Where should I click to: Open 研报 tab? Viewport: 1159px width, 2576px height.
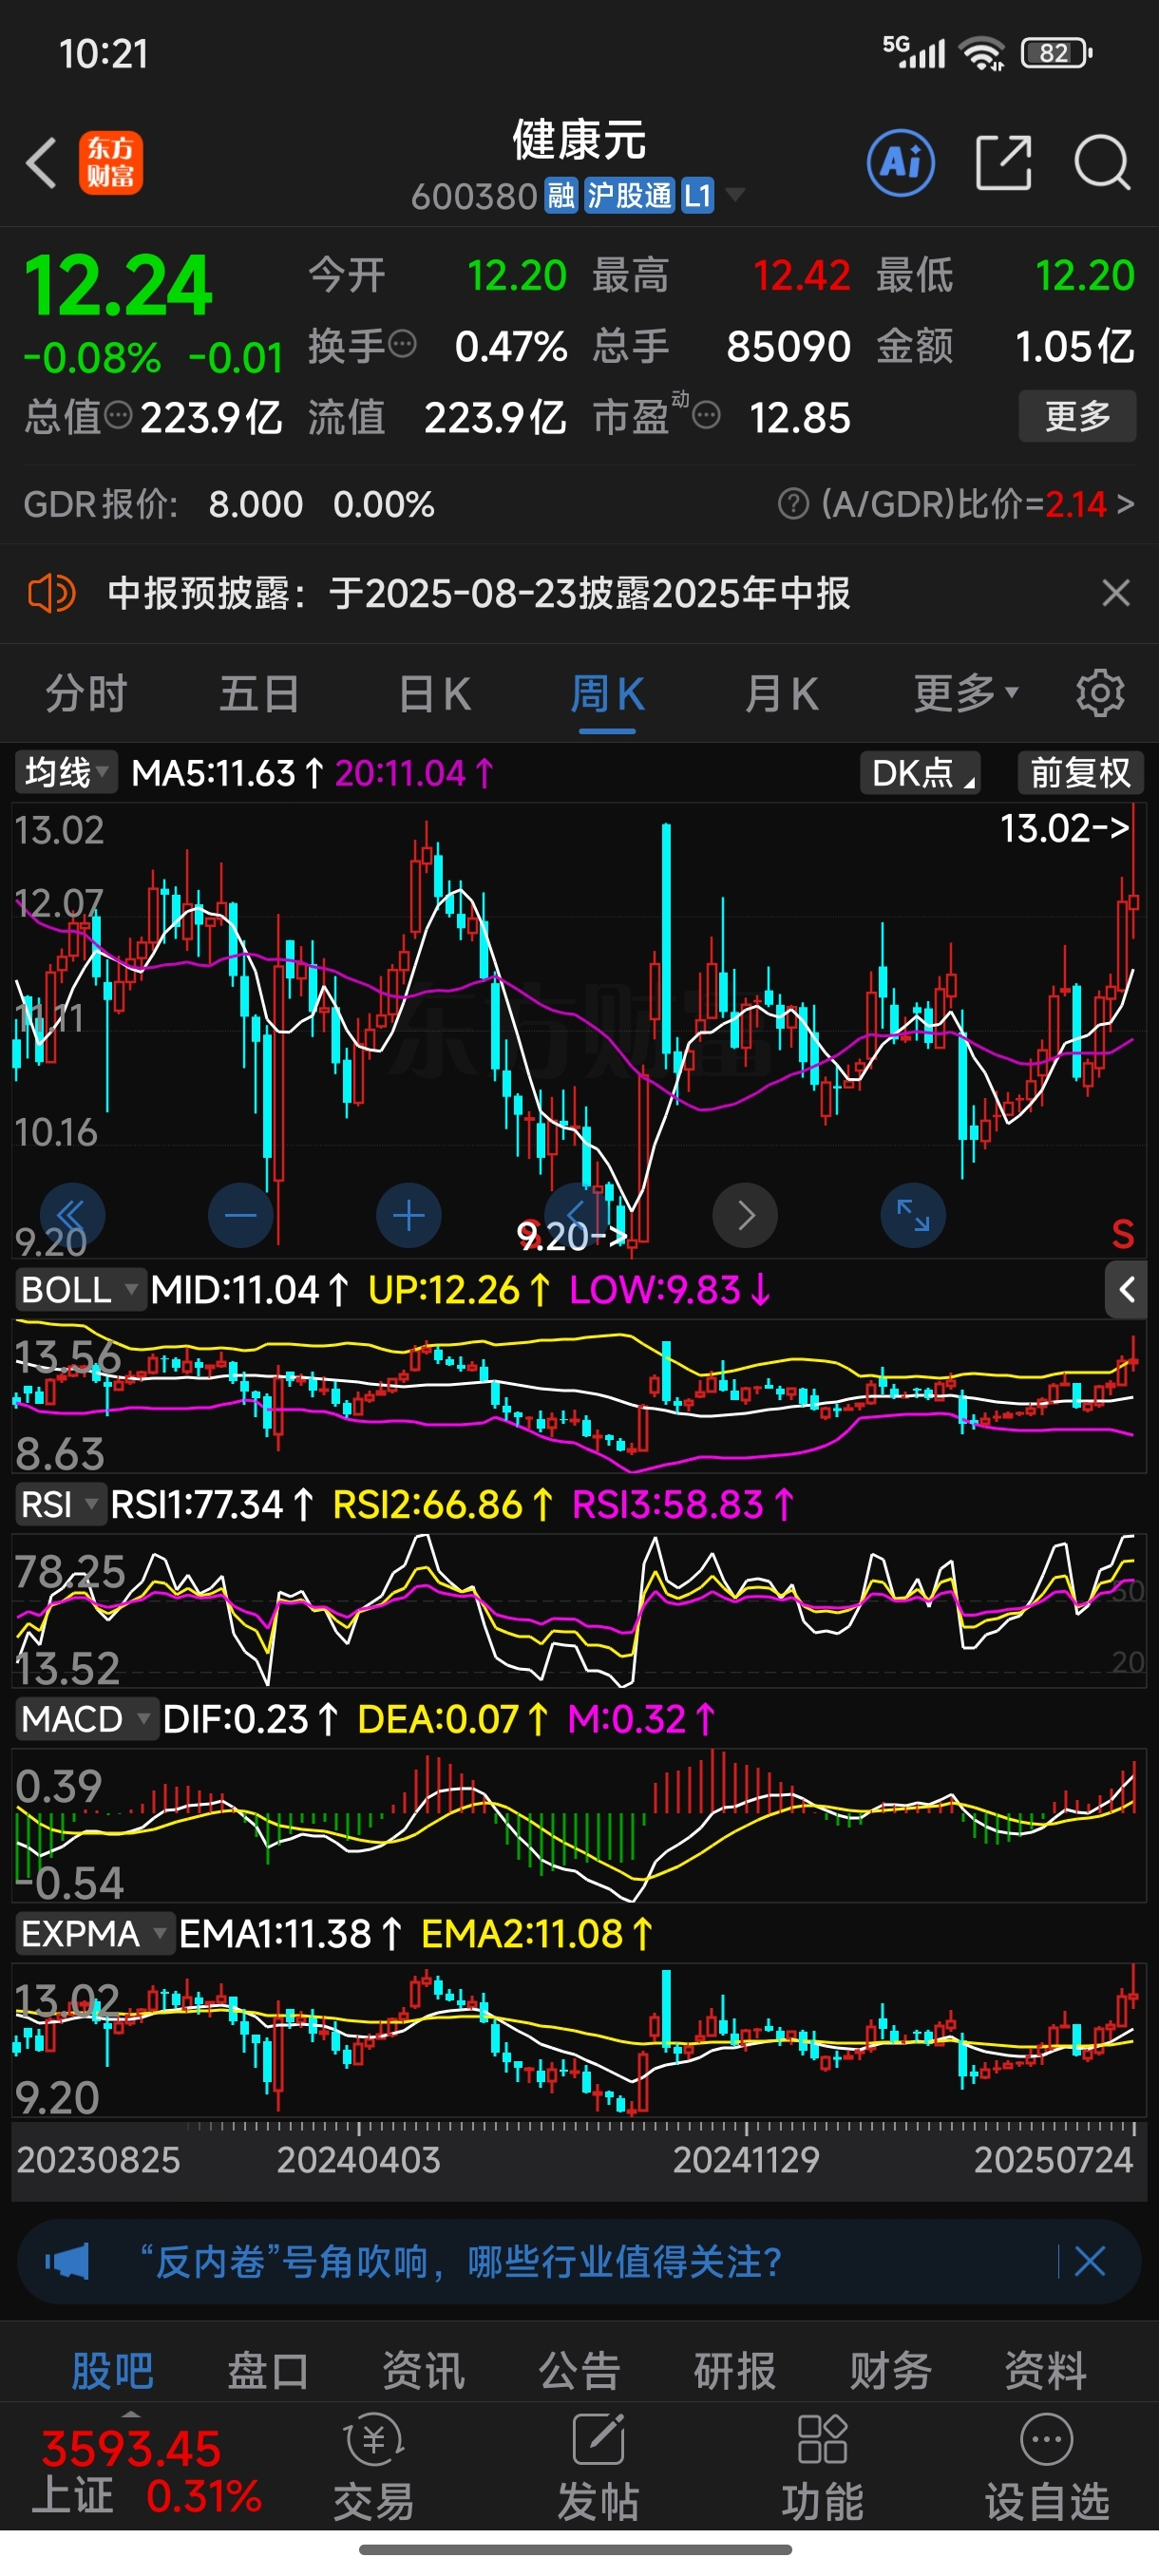[x=735, y=2371]
